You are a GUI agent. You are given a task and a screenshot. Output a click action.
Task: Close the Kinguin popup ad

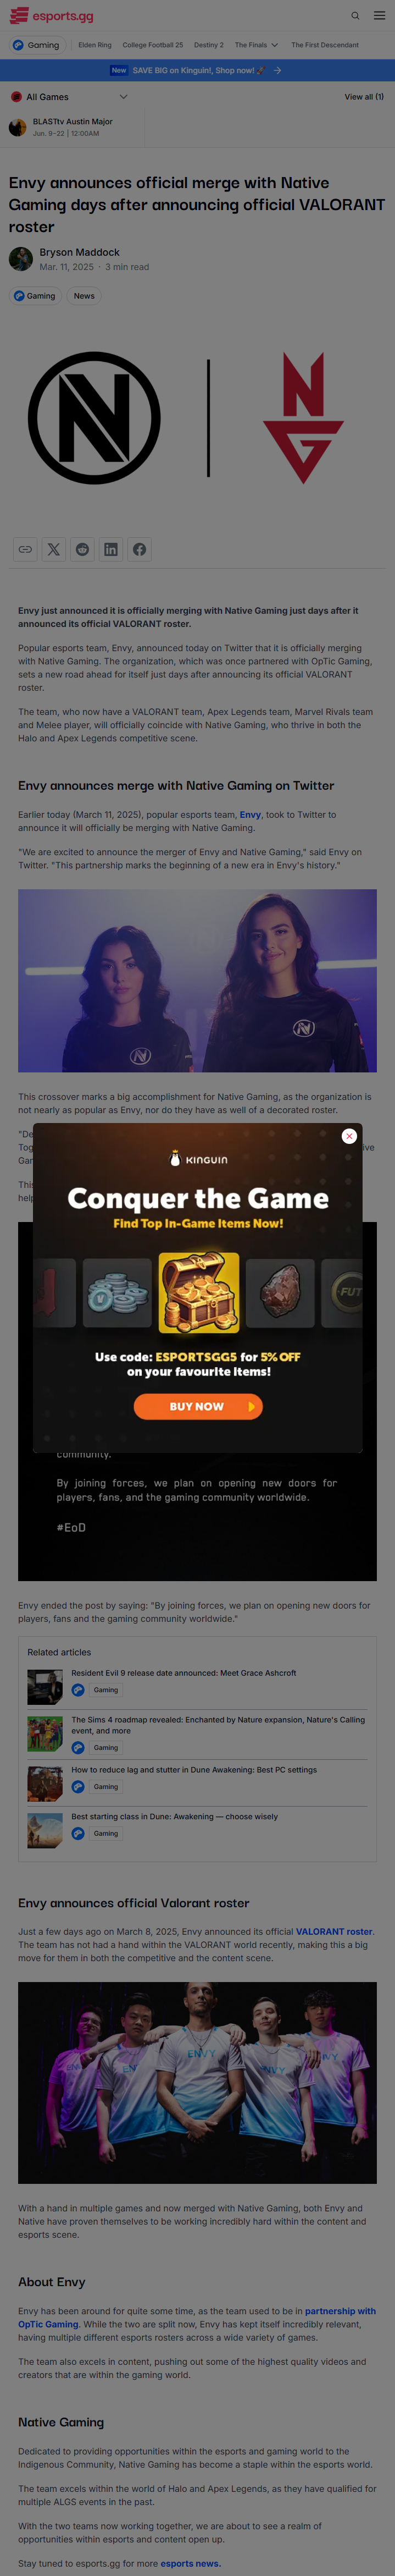[349, 1136]
